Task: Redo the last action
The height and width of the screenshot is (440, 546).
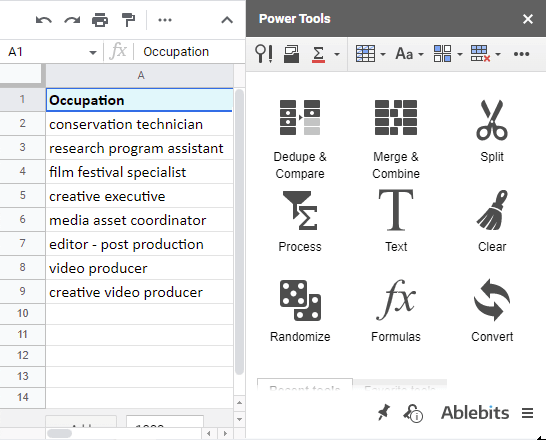Action: click(x=72, y=20)
